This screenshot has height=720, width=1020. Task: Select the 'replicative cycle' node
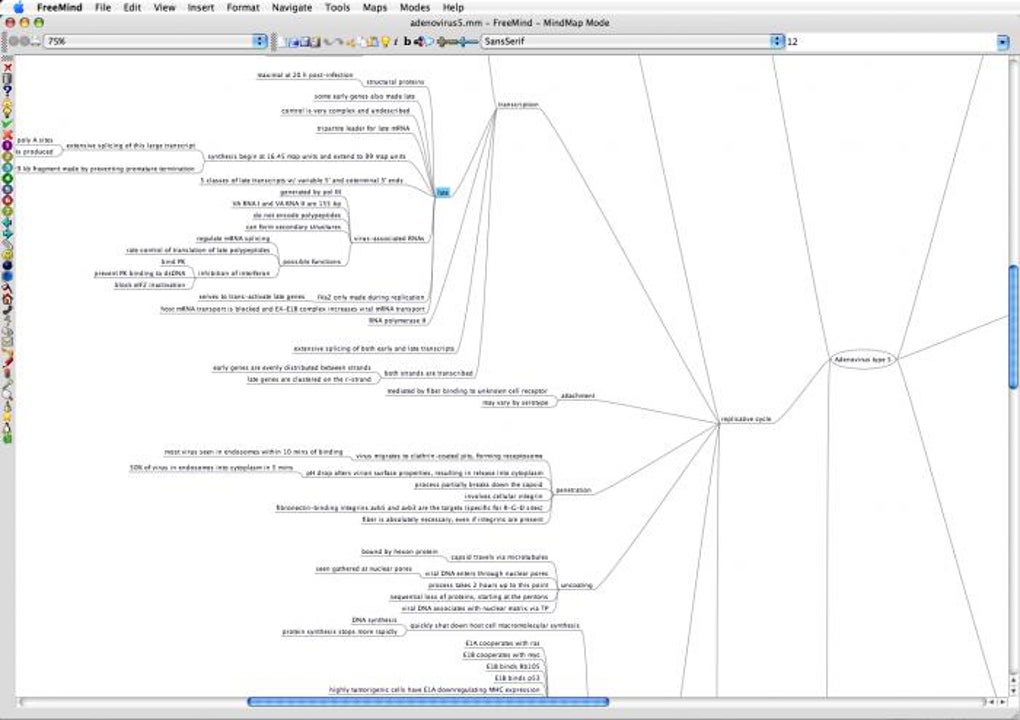[746, 419]
